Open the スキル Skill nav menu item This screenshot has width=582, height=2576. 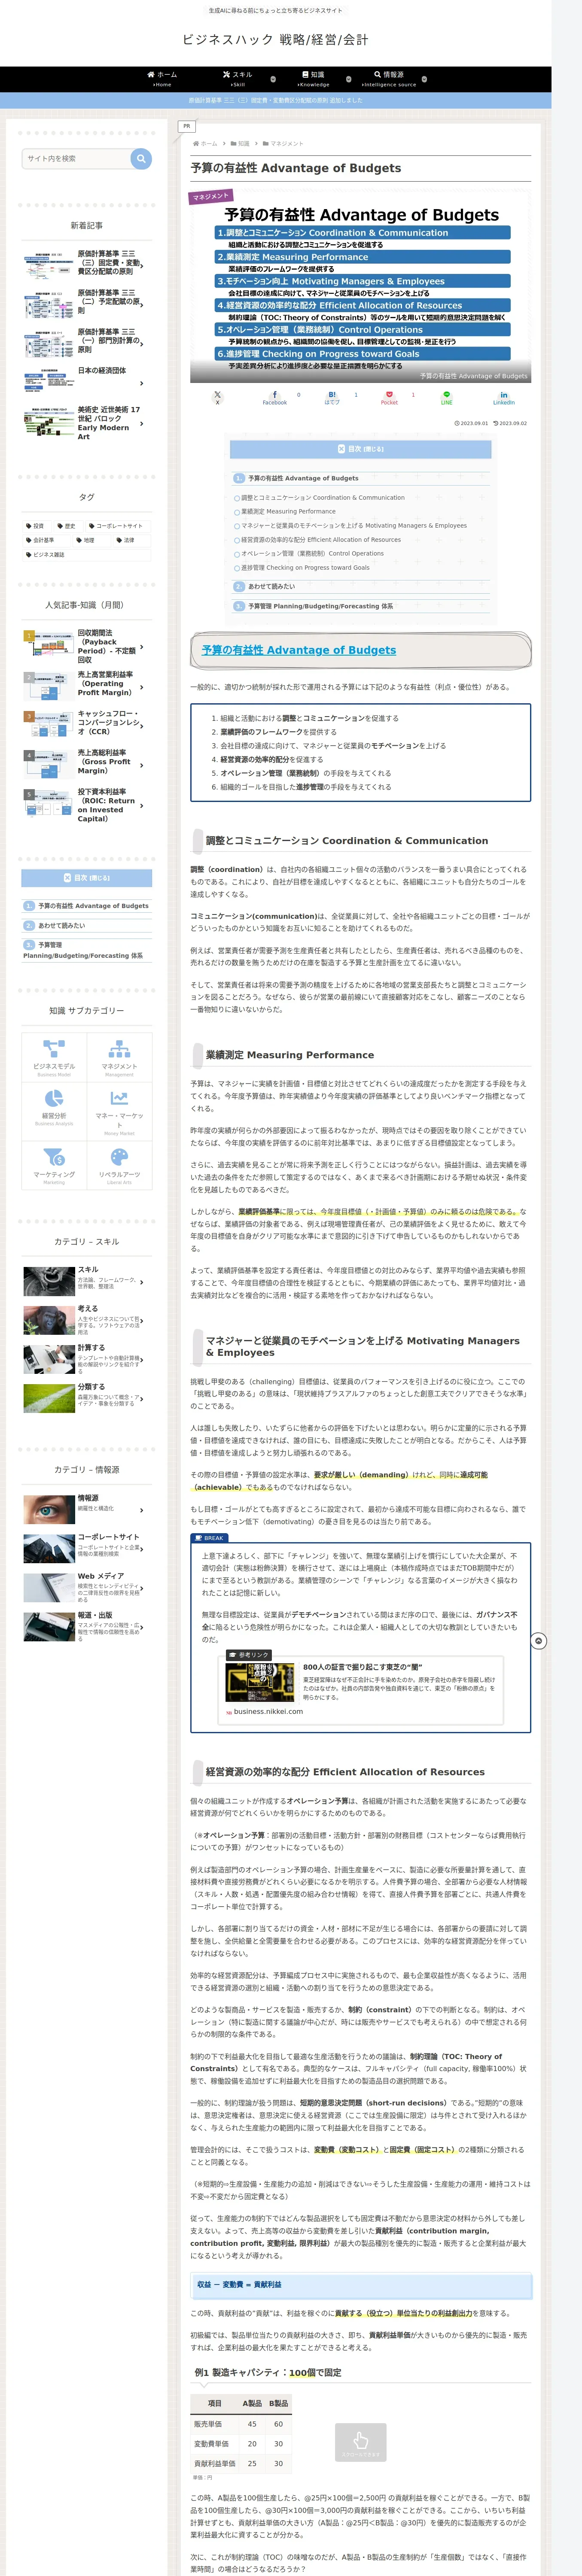pos(238,79)
